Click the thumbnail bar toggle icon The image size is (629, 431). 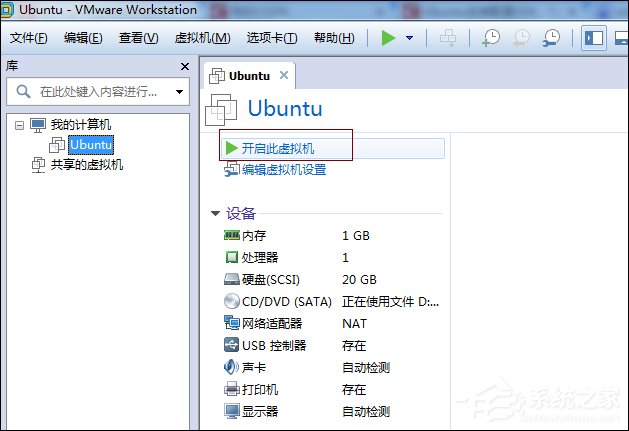click(621, 38)
